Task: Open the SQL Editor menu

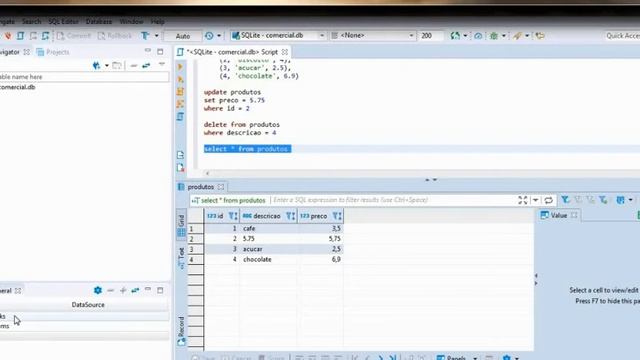Action: point(63,21)
